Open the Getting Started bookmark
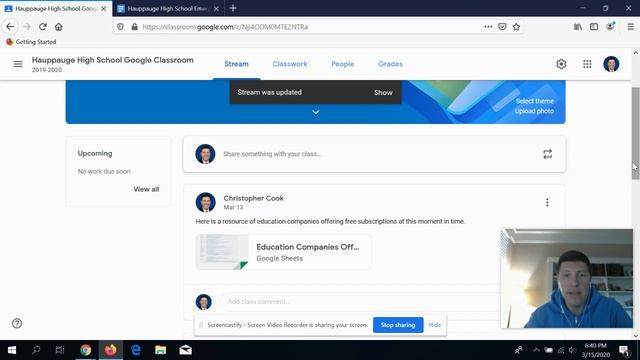640x360 pixels. tap(31, 42)
